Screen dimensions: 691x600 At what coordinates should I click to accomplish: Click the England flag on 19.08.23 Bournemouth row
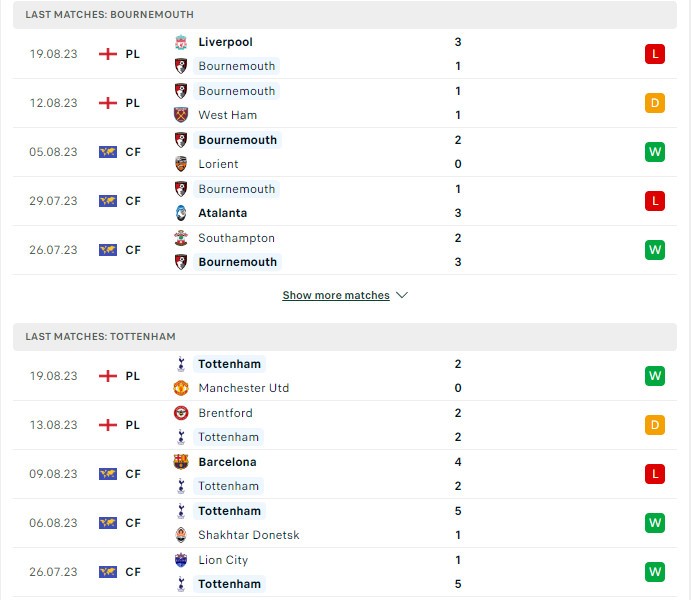[x=108, y=54]
